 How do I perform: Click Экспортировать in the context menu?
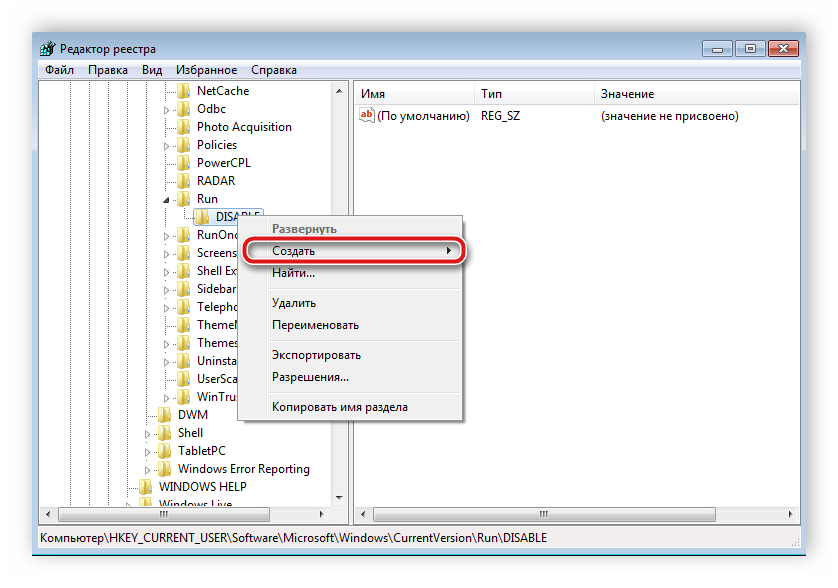(316, 355)
